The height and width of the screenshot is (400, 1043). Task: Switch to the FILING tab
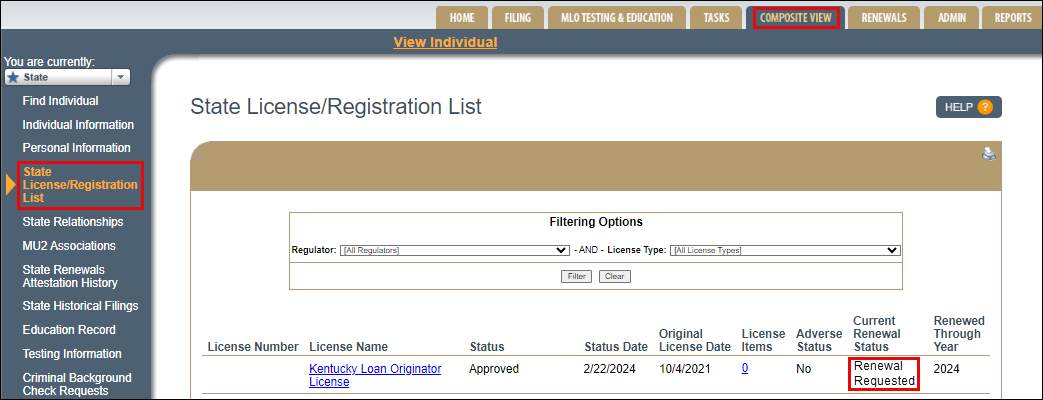click(518, 18)
